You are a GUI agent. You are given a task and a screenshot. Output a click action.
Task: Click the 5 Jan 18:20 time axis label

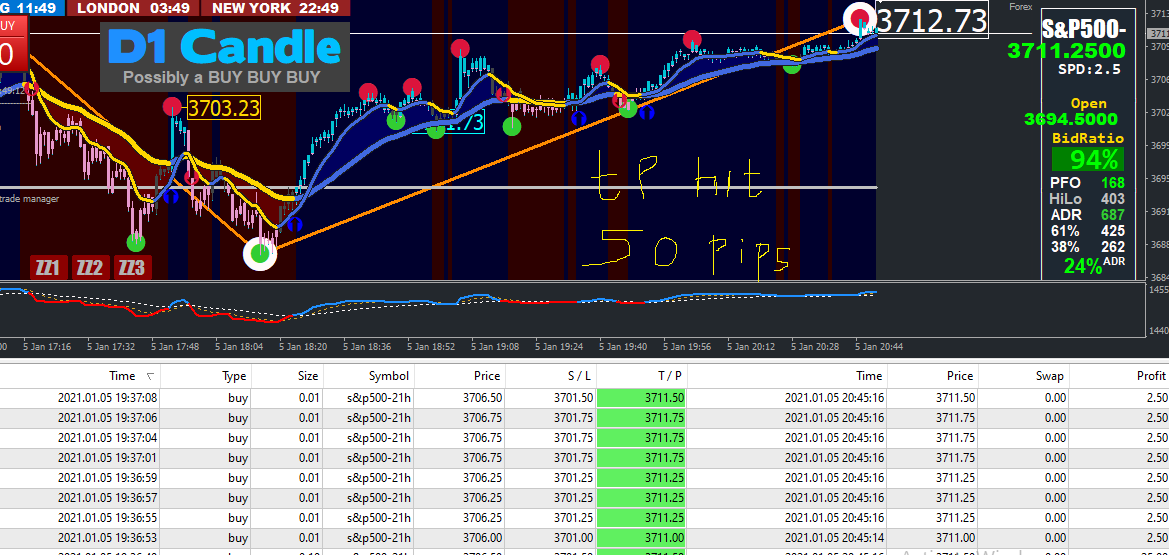303,347
